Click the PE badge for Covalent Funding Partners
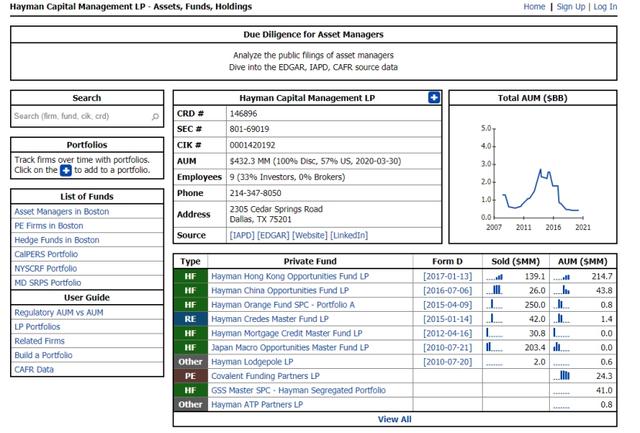This screenshot has height=433, width=640. pos(191,376)
